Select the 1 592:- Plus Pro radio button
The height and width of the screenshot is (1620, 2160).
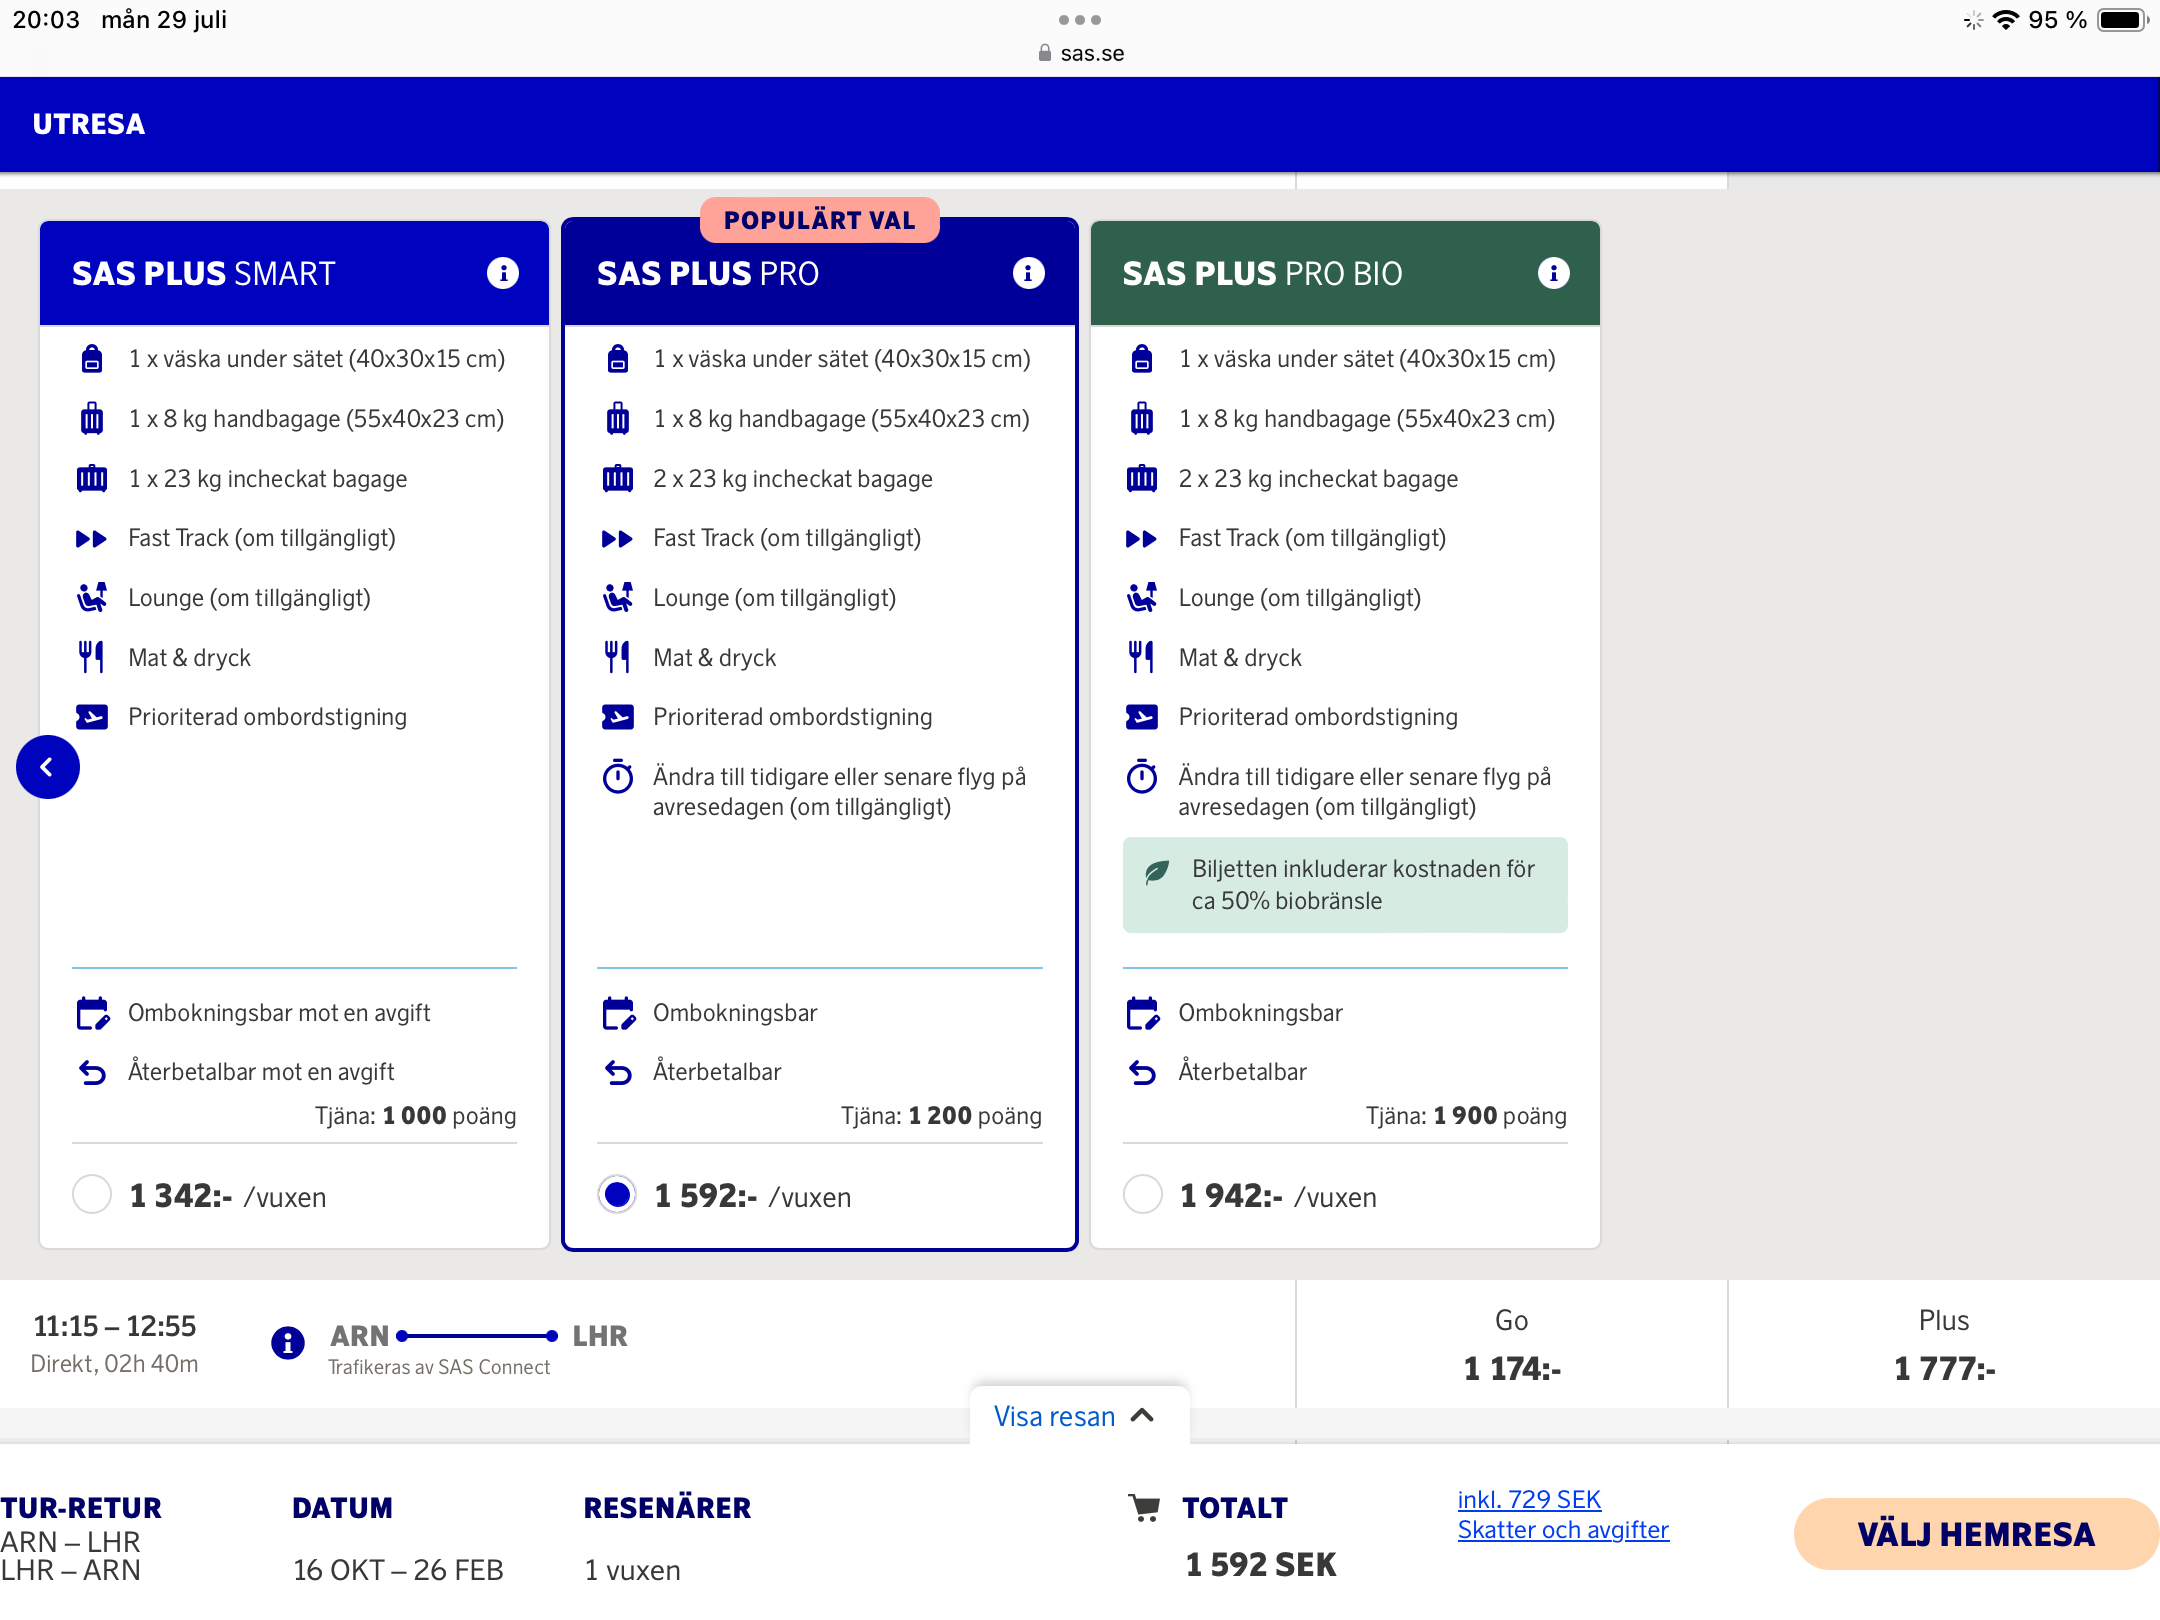[617, 1195]
